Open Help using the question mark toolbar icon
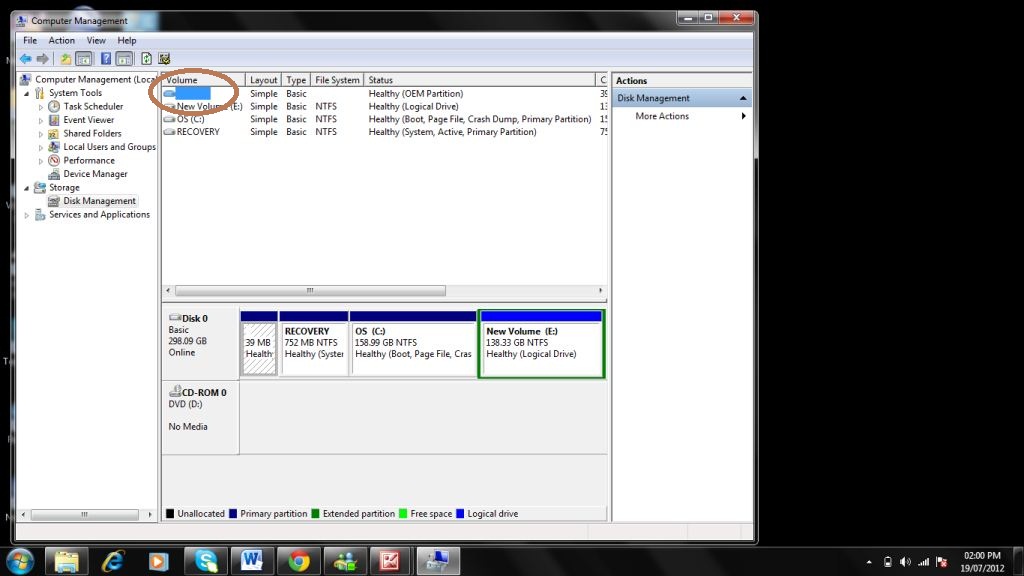The width and height of the screenshot is (1024, 576). click(x=106, y=58)
